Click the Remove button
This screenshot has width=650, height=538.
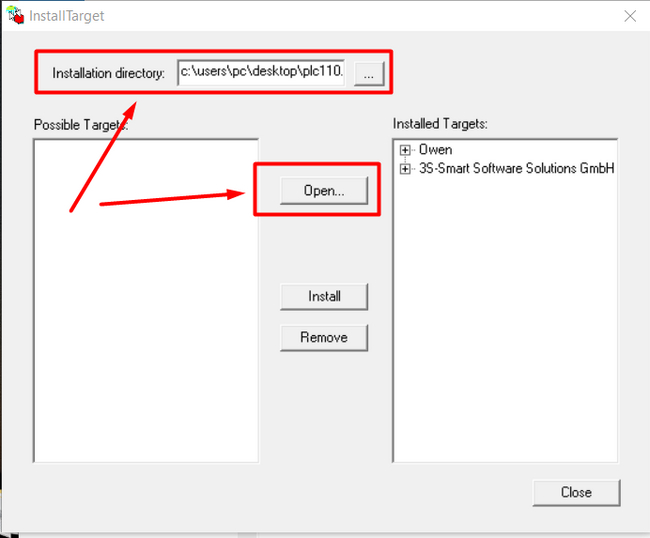point(324,337)
